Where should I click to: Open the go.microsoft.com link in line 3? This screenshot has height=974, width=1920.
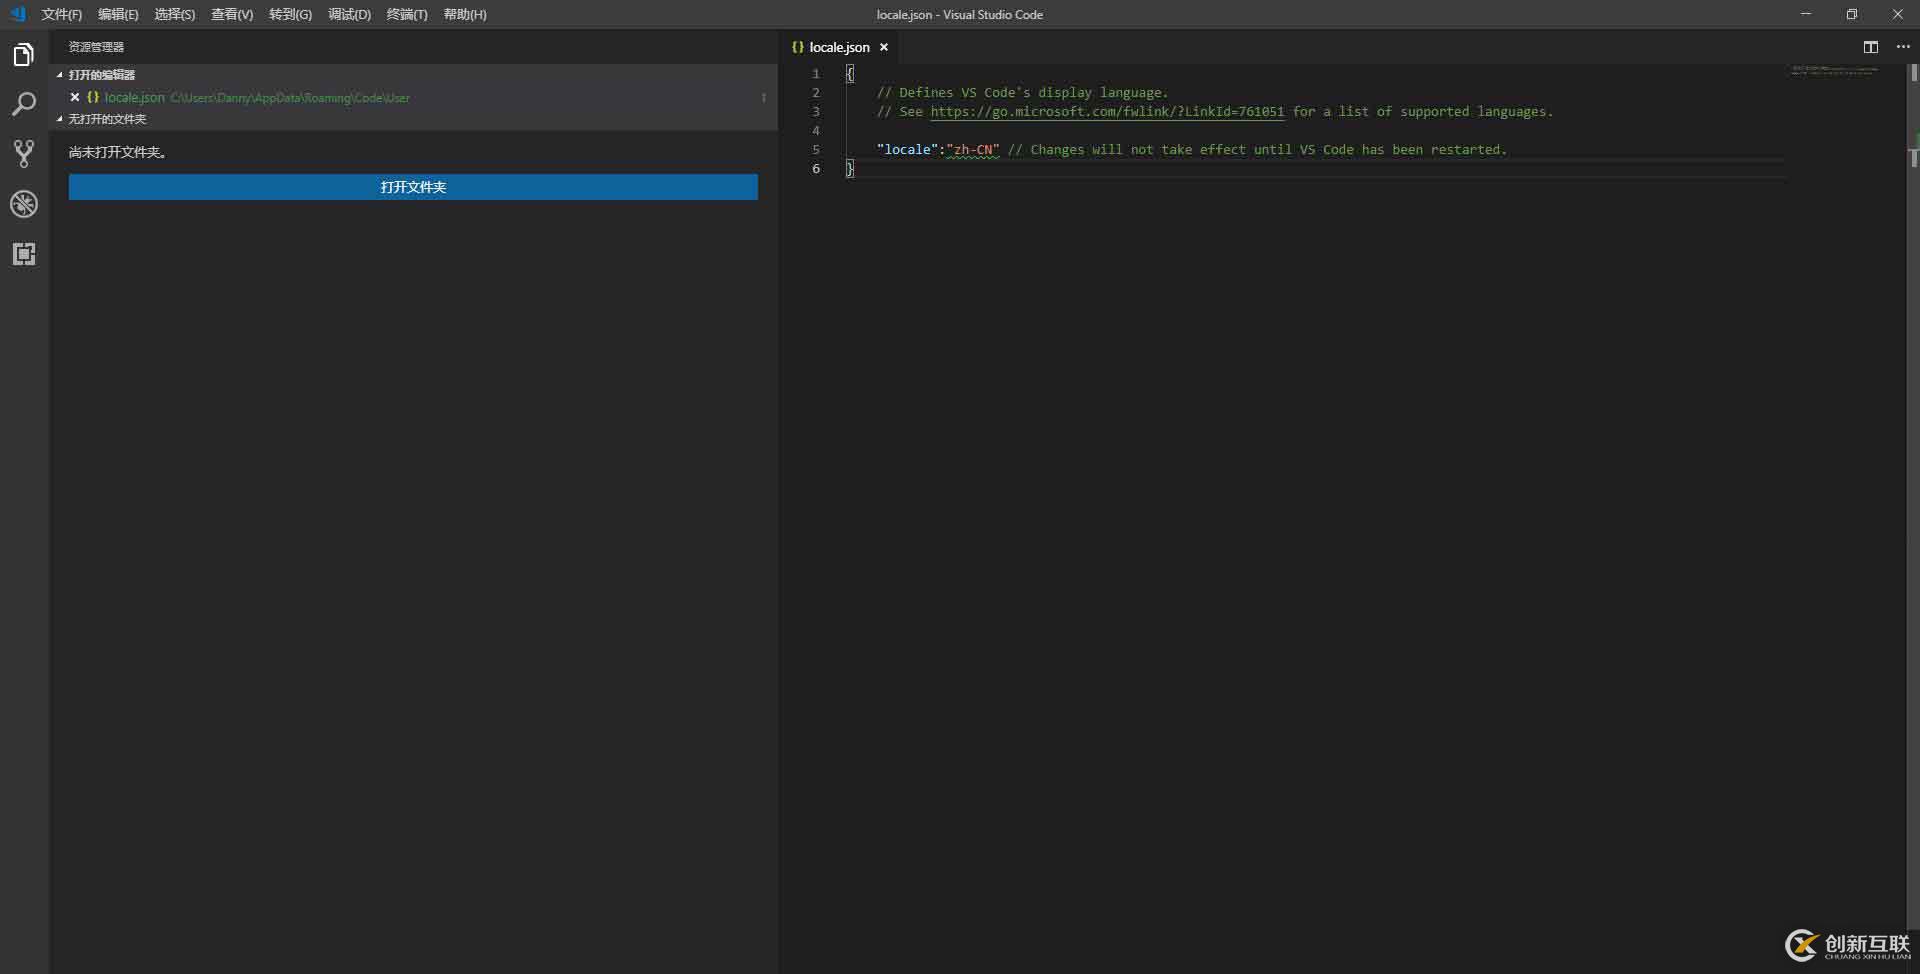coord(1108,111)
